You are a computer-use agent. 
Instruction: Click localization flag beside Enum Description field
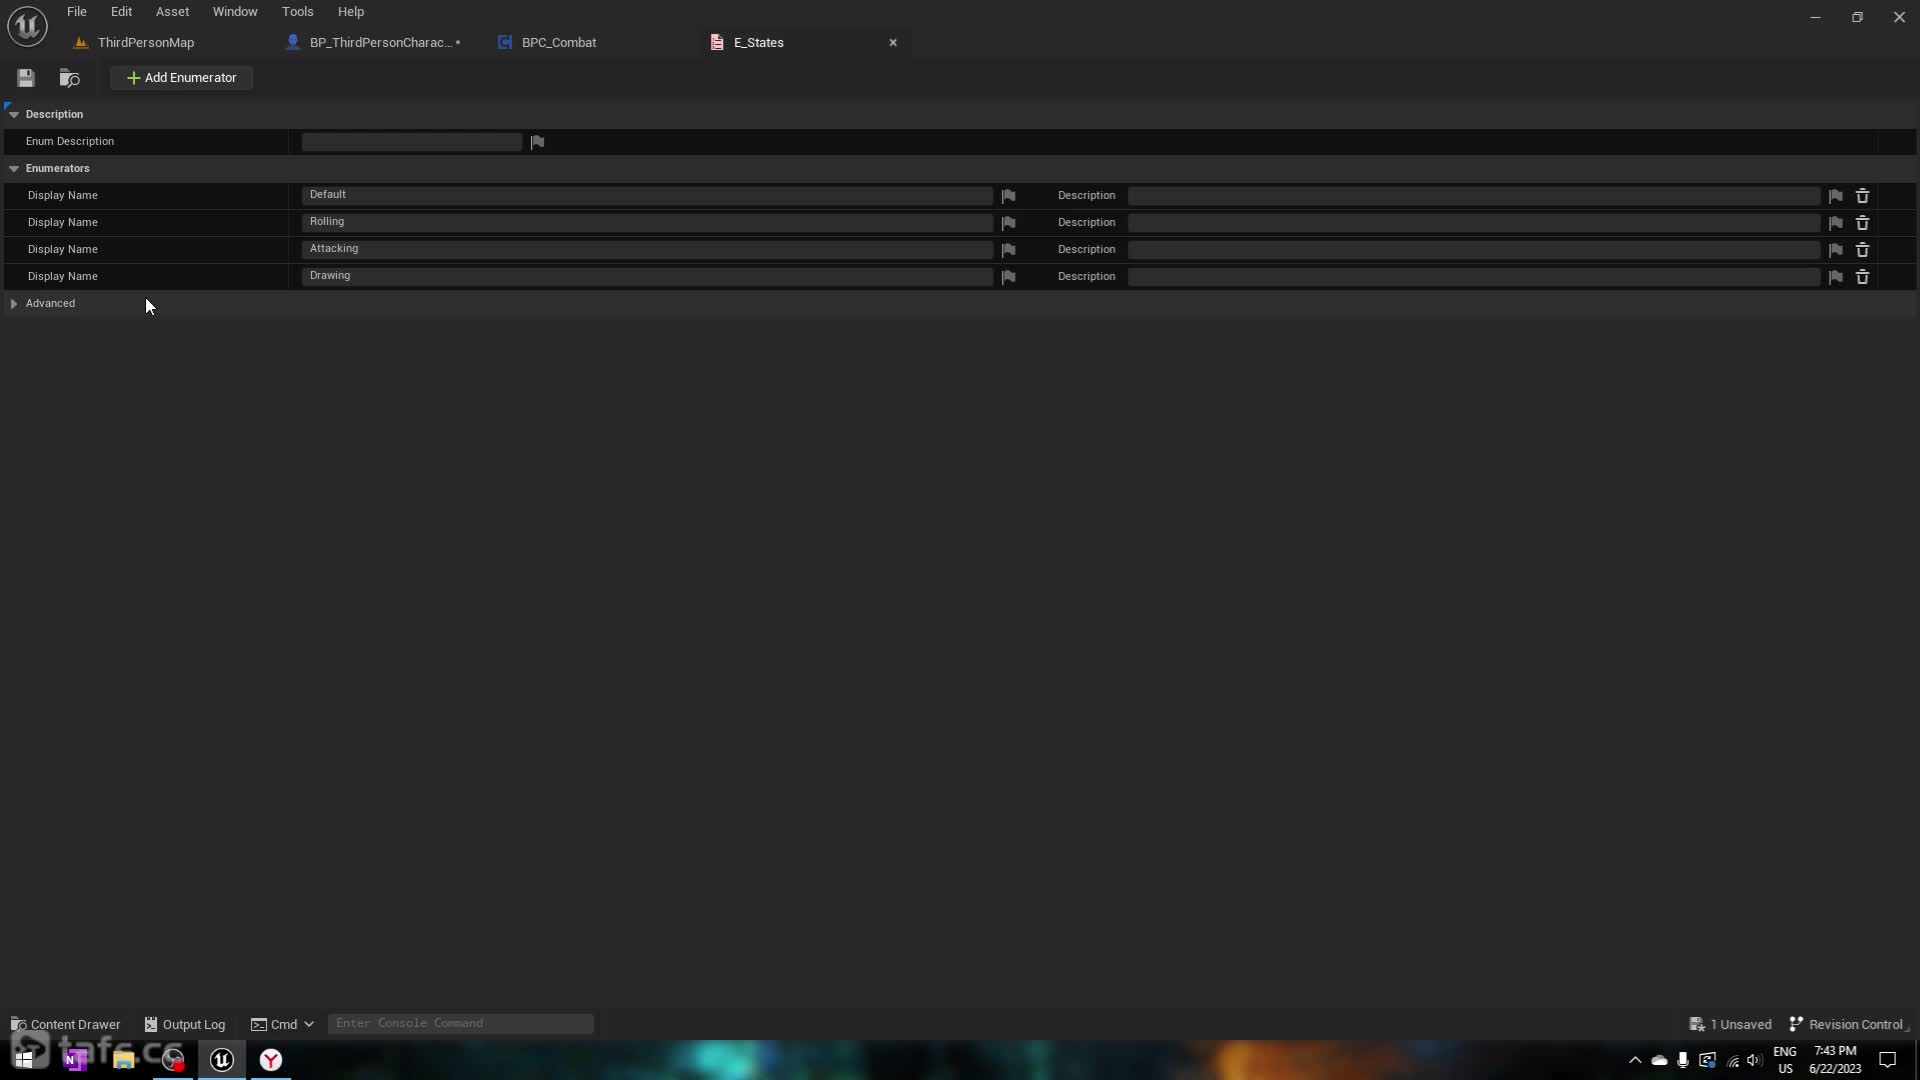click(x=537, y=142)
